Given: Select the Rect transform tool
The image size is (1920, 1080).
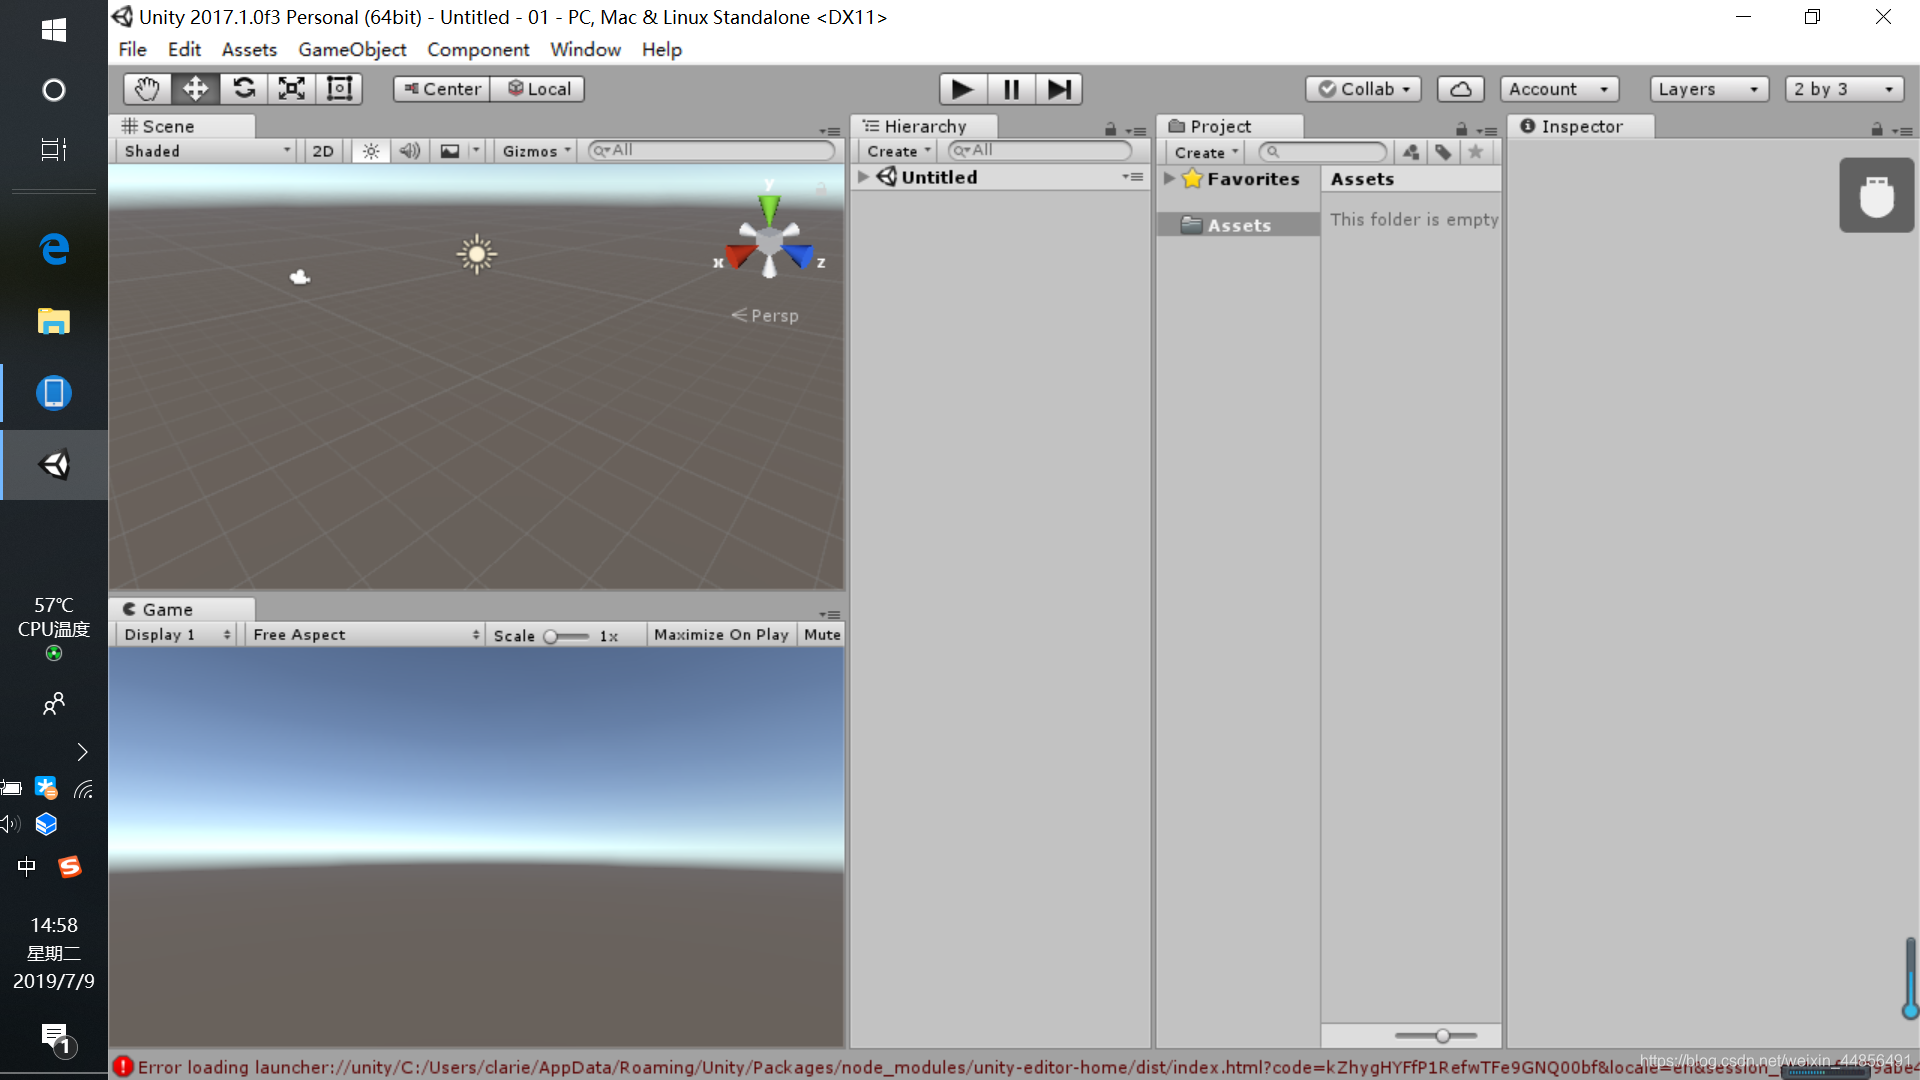Looking at the screenshot, I should point(339,89).
